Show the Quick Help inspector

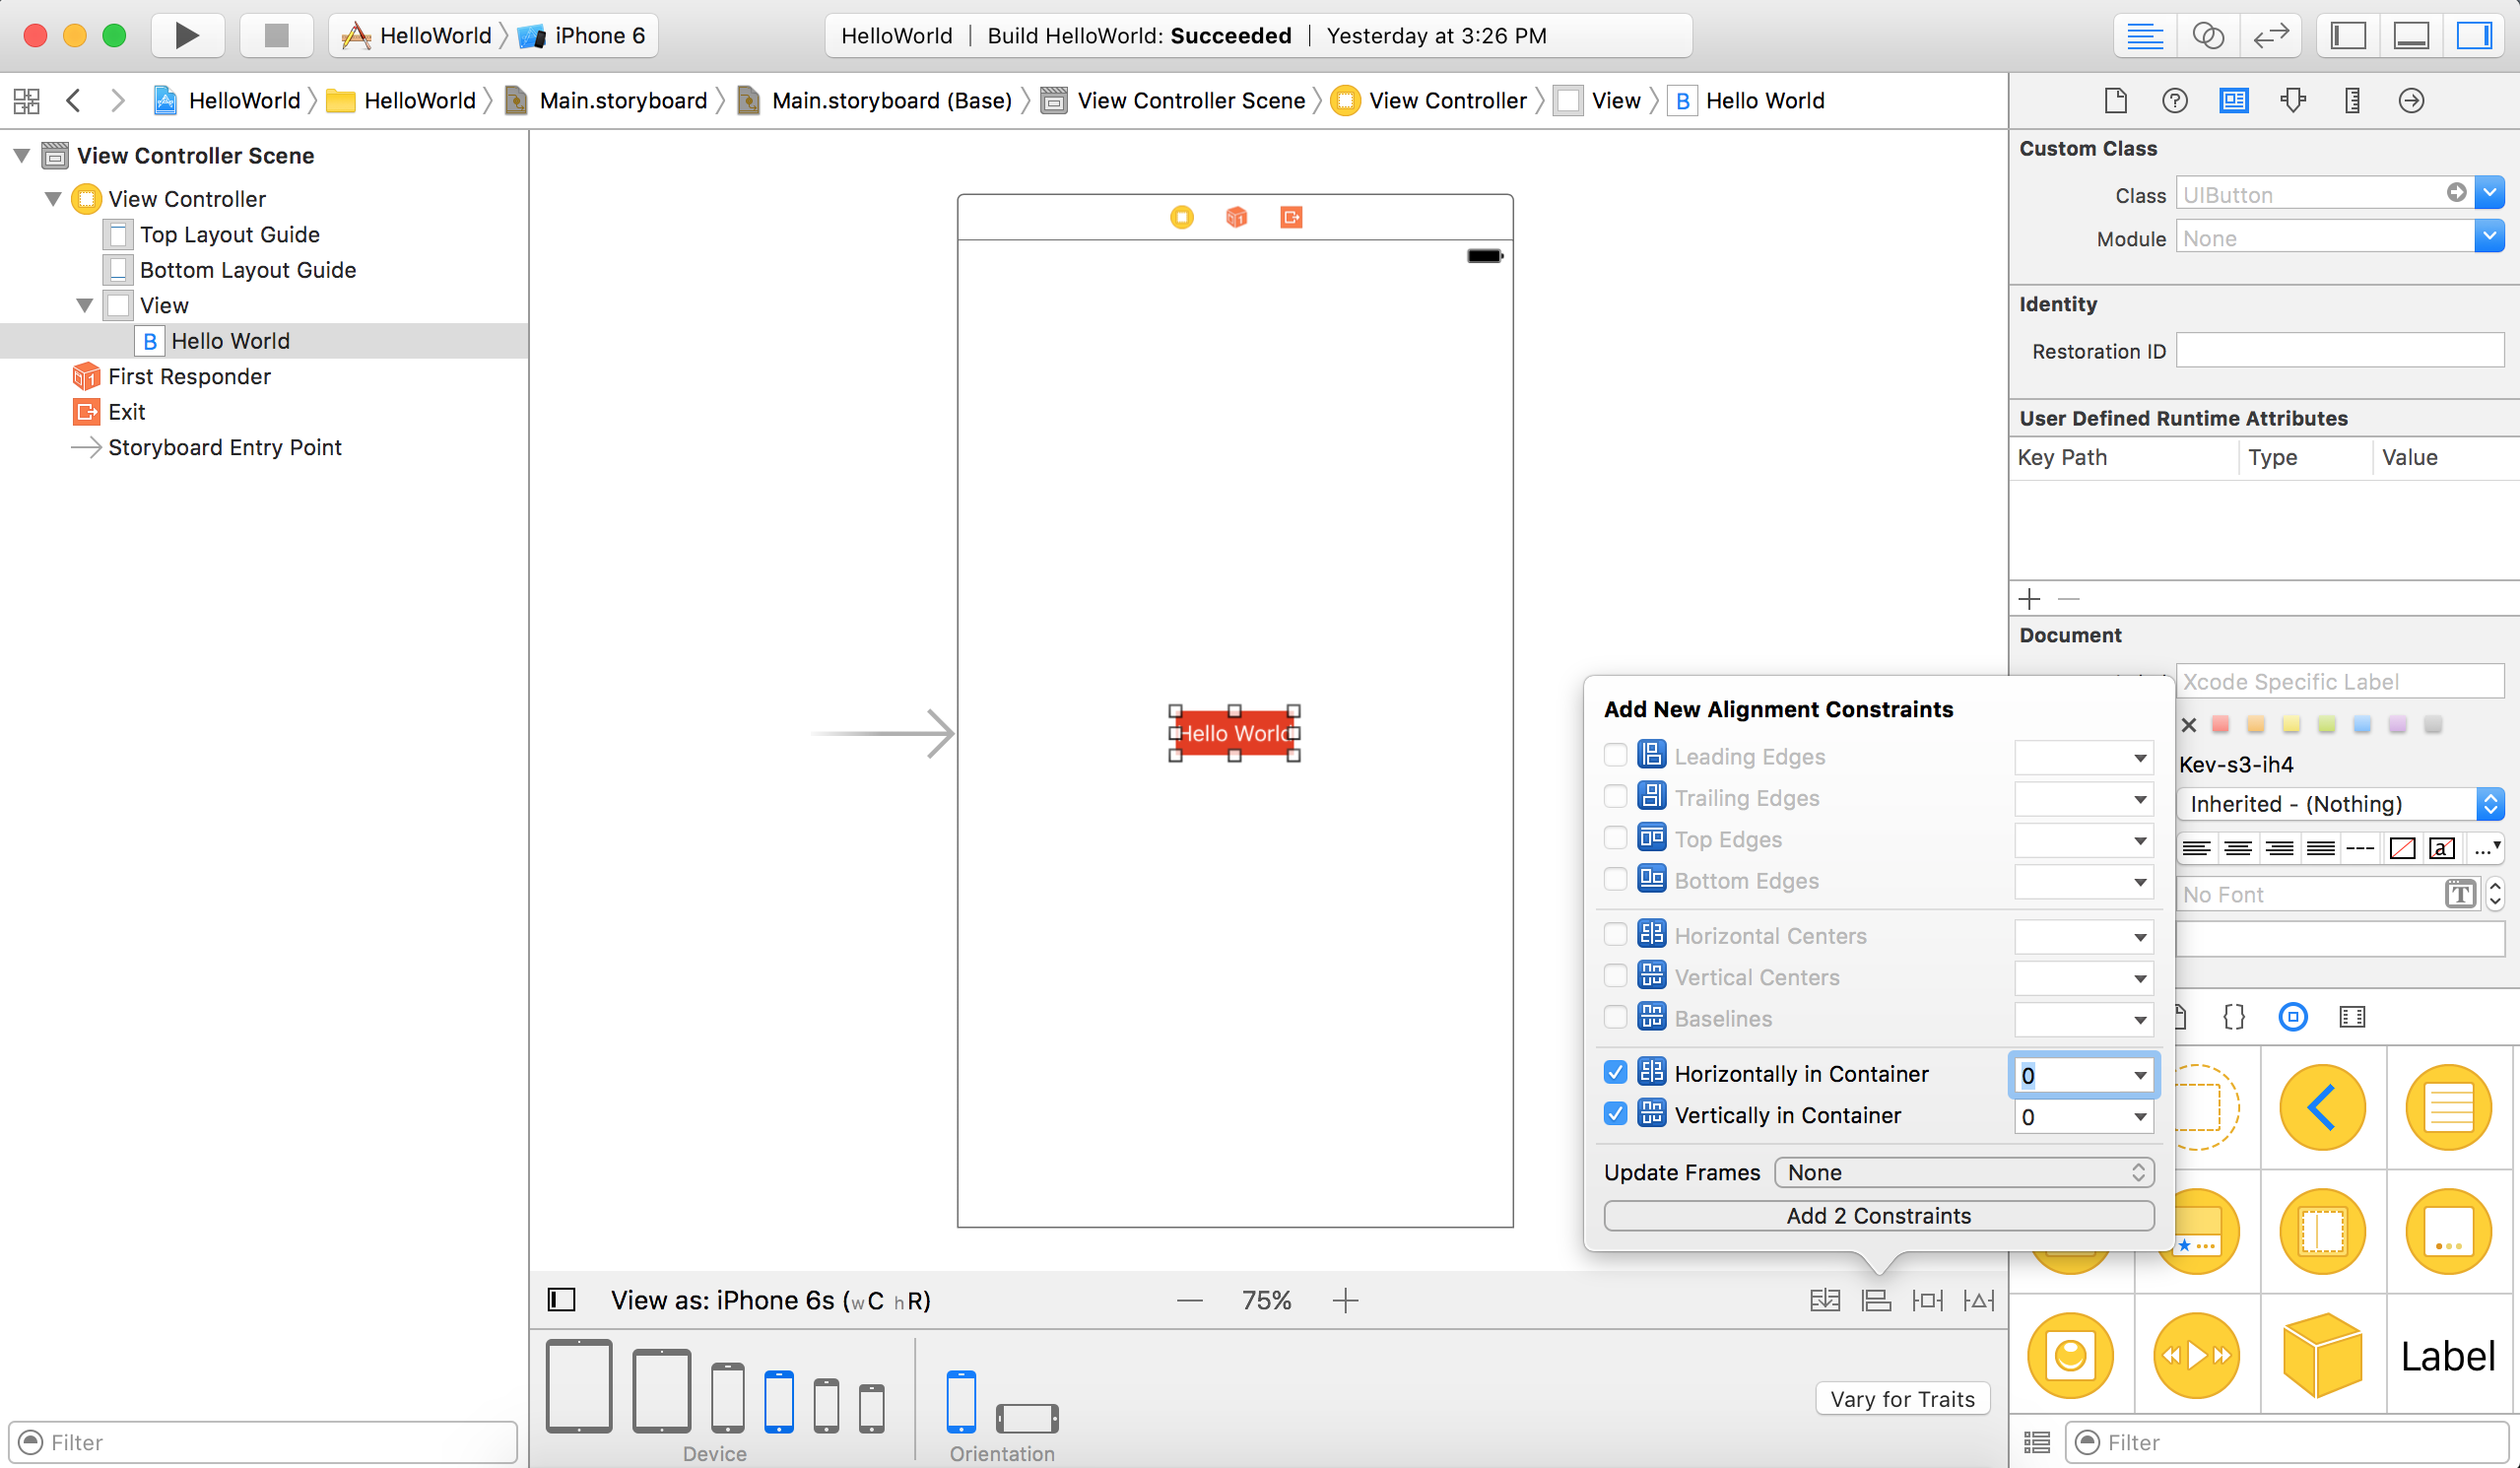(2174, 100)
